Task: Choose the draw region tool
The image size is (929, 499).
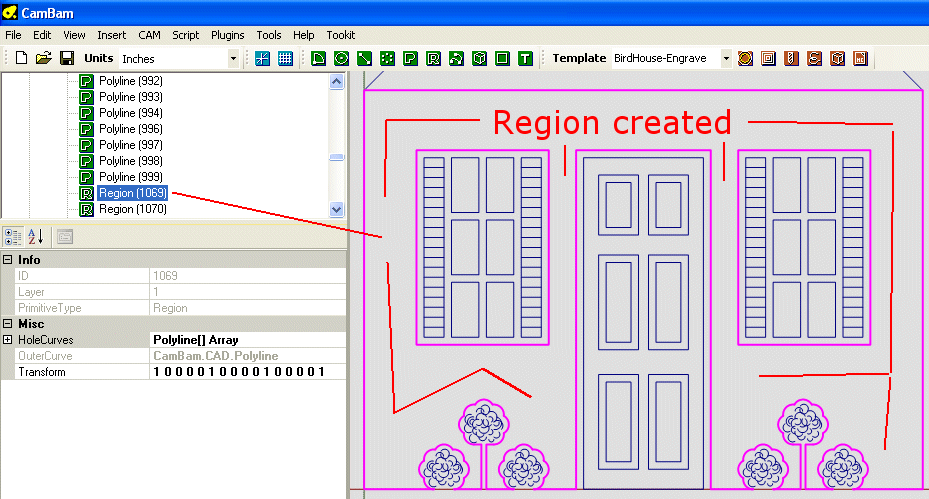Action: click(433, 58)
